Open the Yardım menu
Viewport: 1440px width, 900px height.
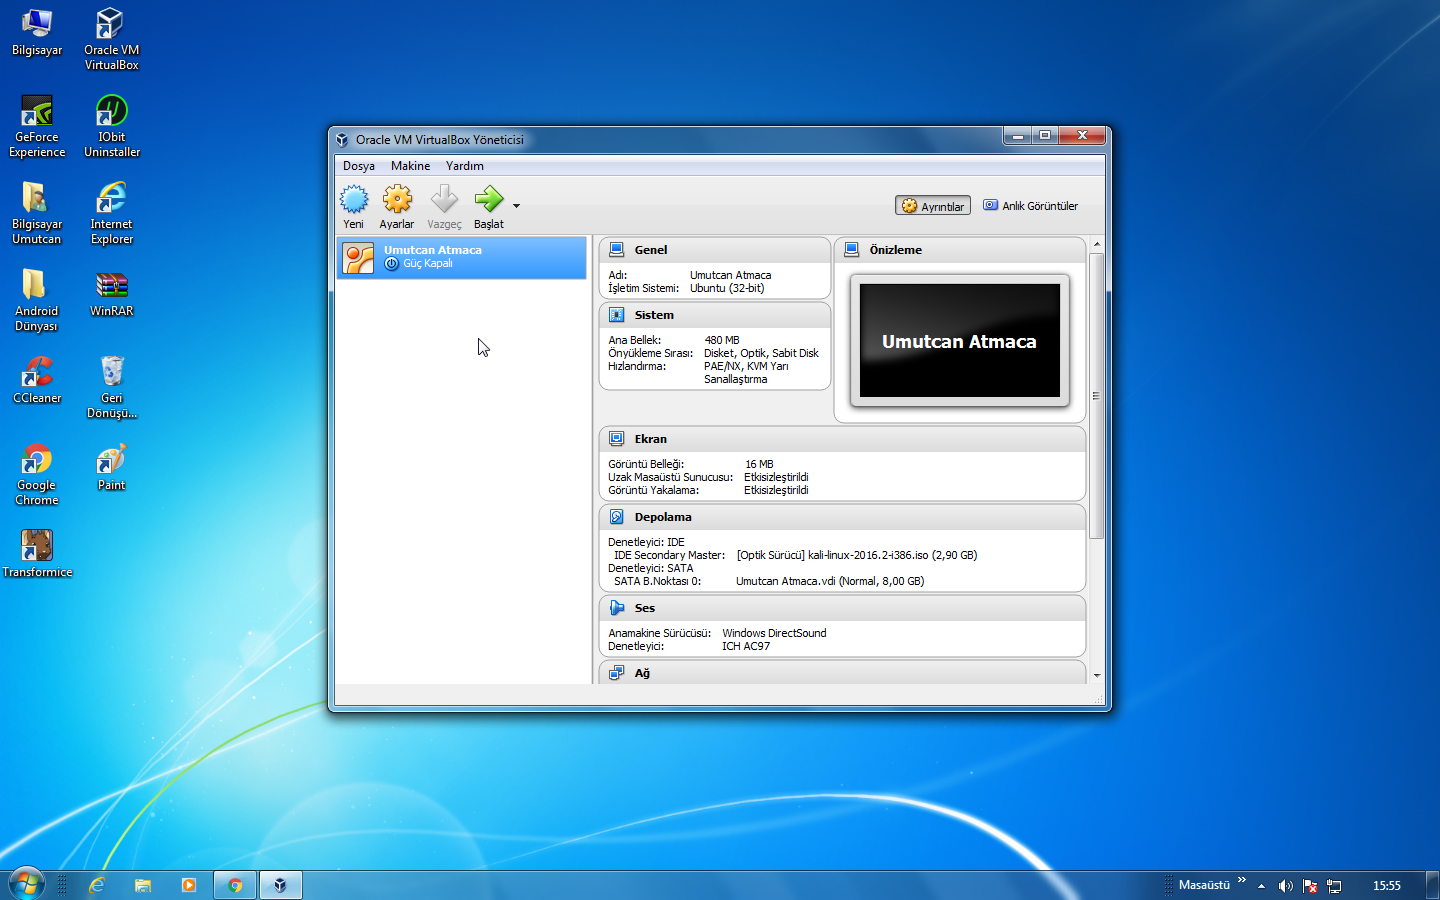click(x=465, y=166)
